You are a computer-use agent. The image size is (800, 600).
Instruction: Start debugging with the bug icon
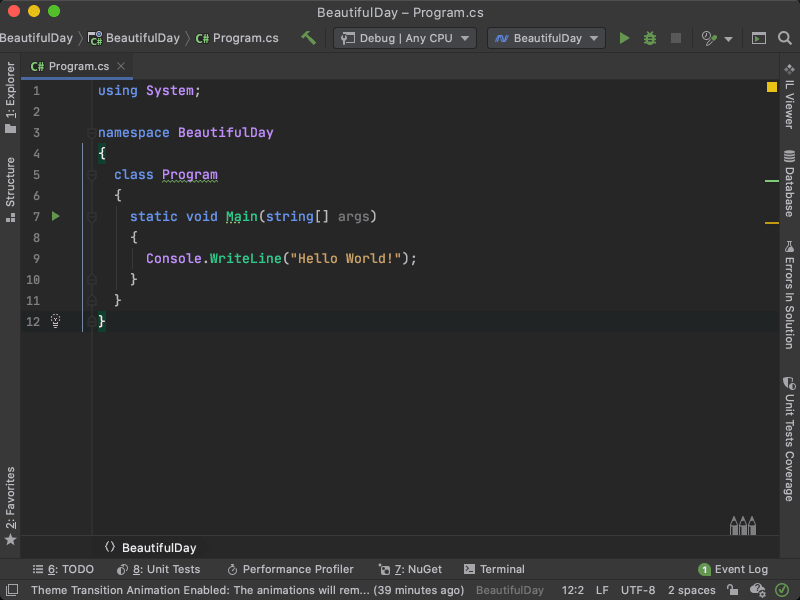click(x=649, y=38)
